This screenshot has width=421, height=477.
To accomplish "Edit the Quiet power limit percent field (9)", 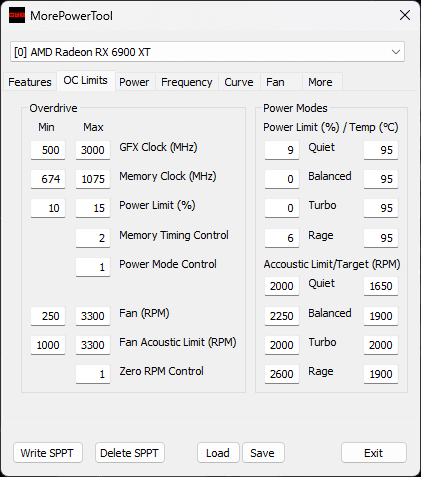I will point(282,150).
